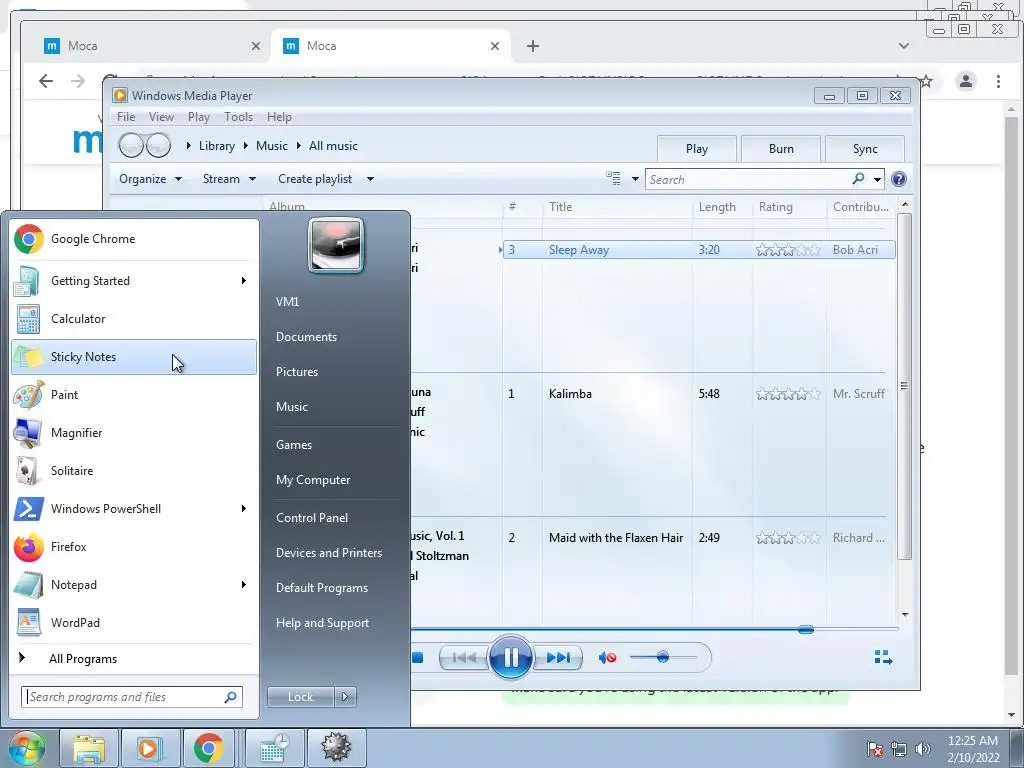The image size is (1024, 768).
Task: Open Chrome three-dot menu
Action: (998, 81)
